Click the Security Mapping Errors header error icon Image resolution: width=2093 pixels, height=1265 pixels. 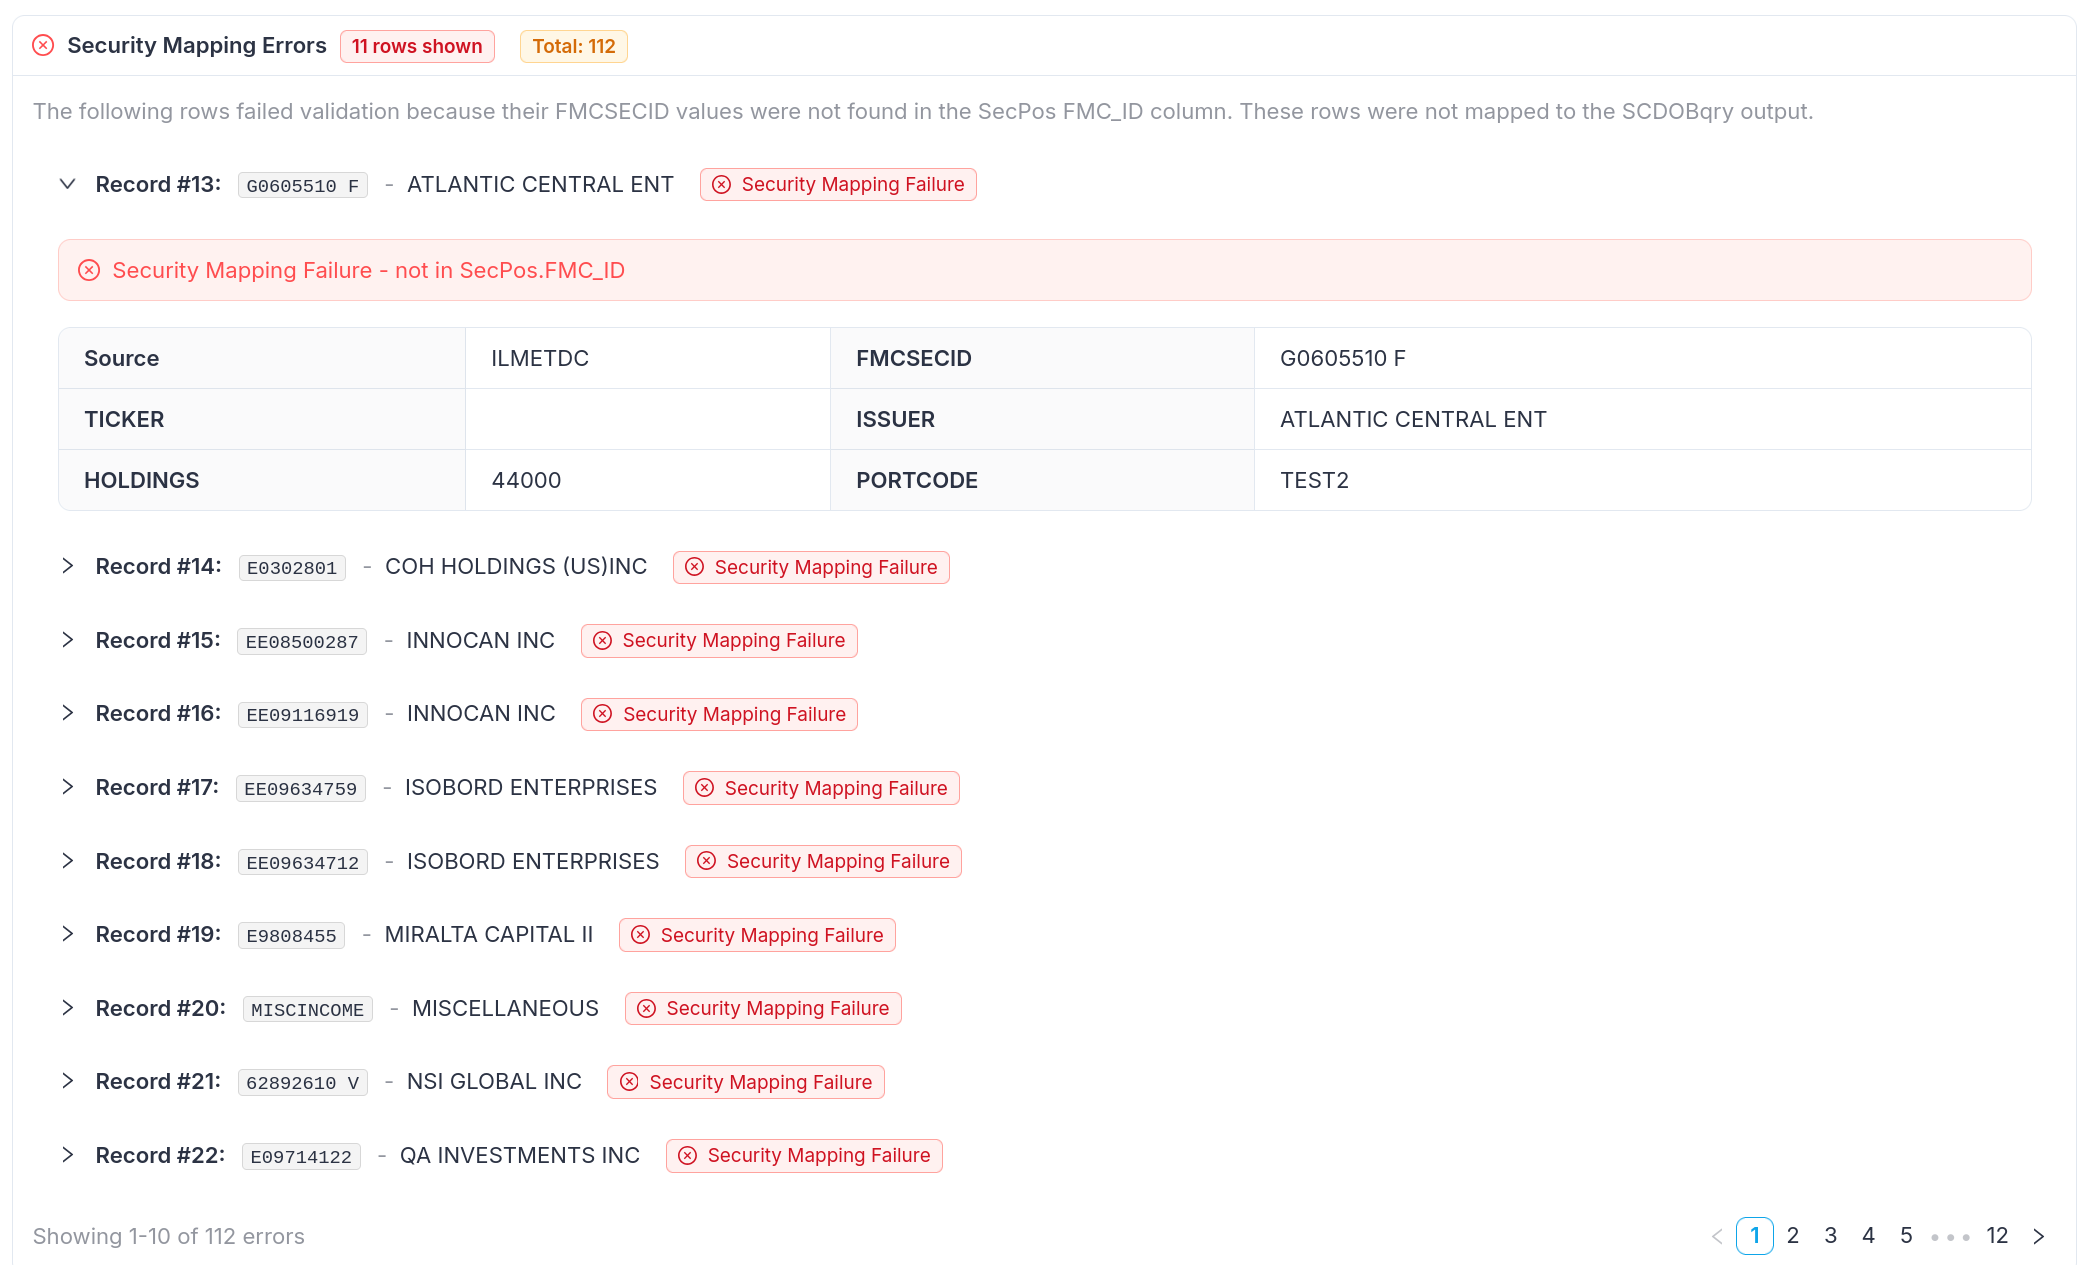click(43, 45)
